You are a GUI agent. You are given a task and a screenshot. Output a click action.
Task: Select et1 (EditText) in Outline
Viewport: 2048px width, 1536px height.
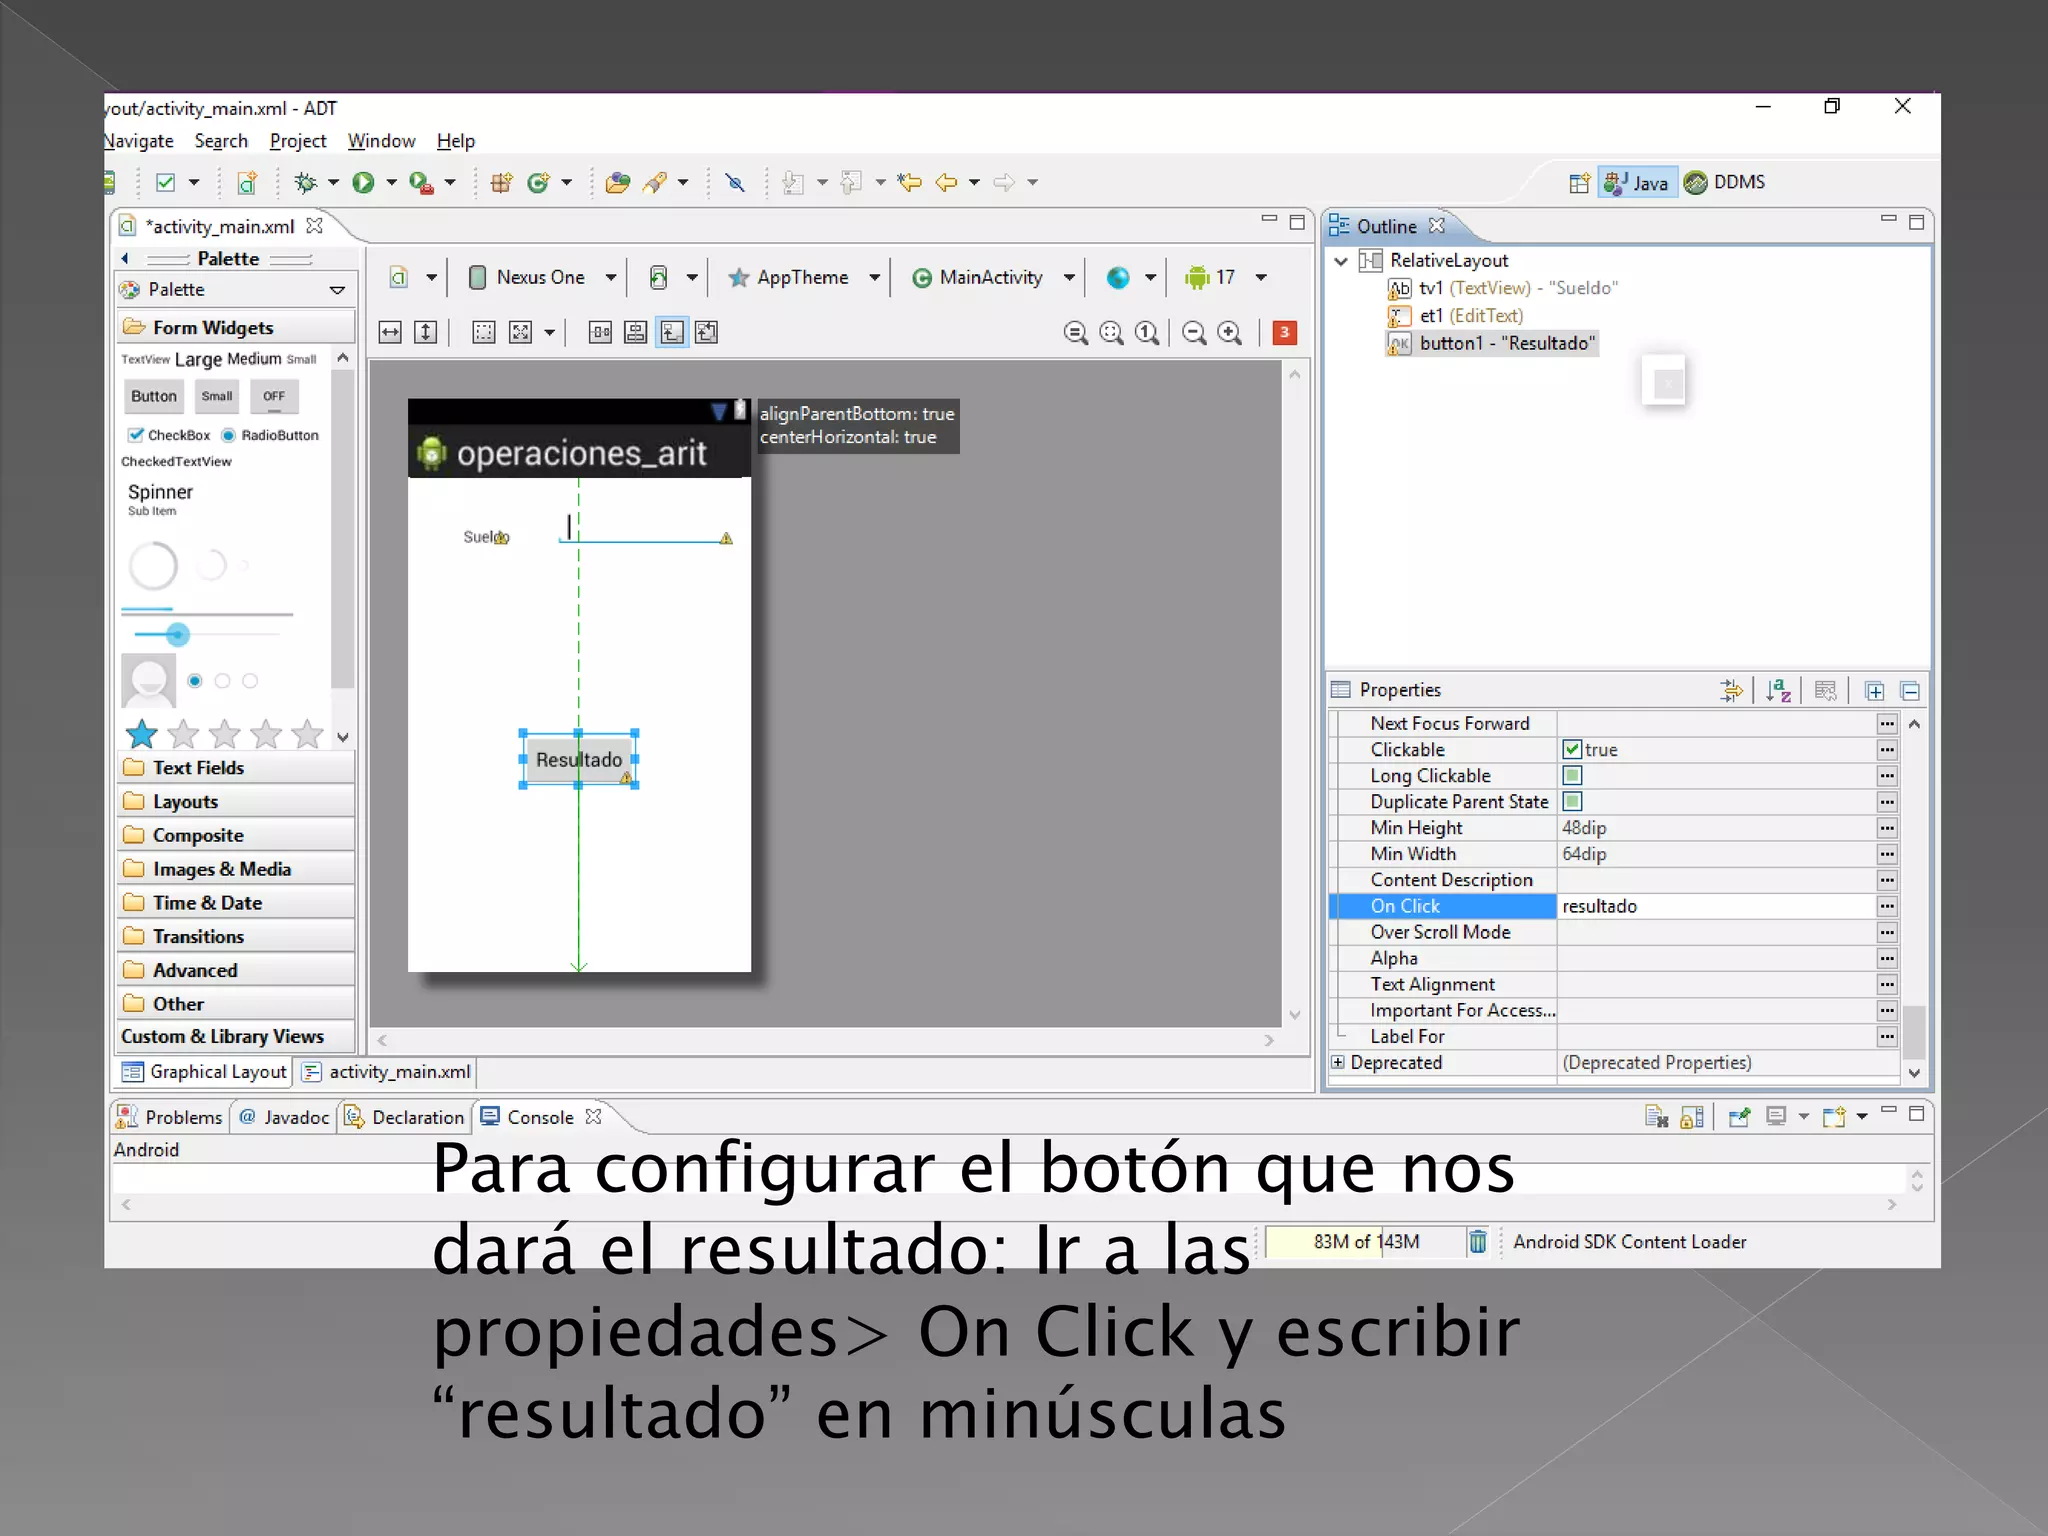pos(1455,316)
